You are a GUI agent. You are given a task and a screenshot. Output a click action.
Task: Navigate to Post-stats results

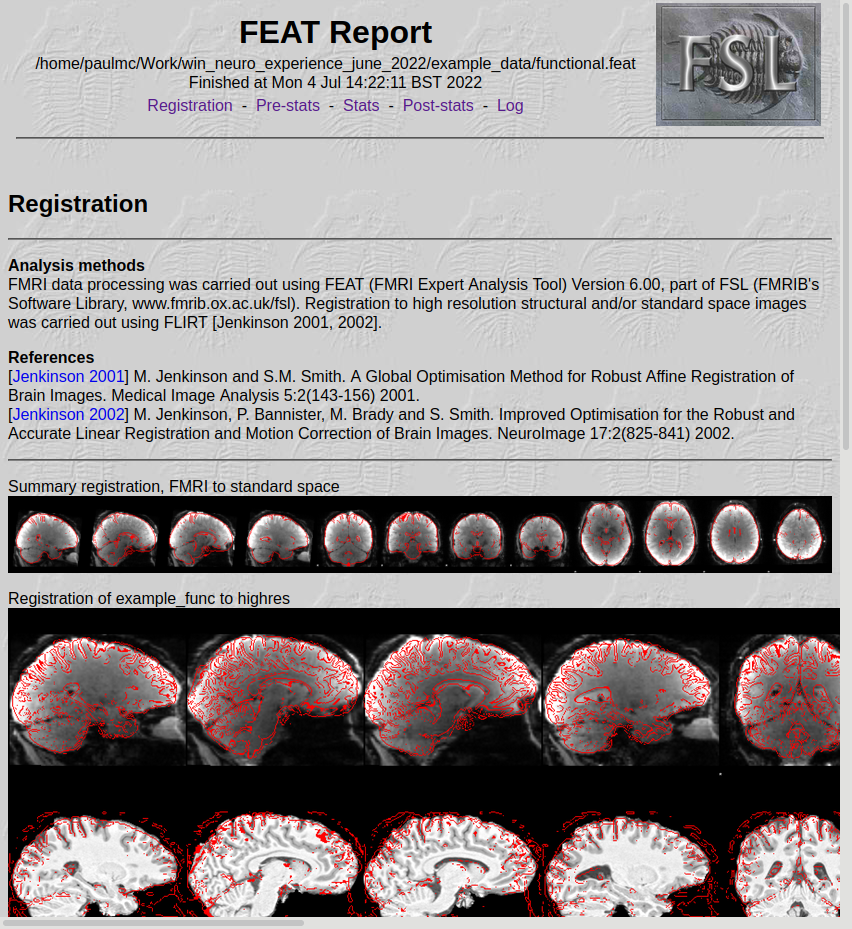click(438, 106)
